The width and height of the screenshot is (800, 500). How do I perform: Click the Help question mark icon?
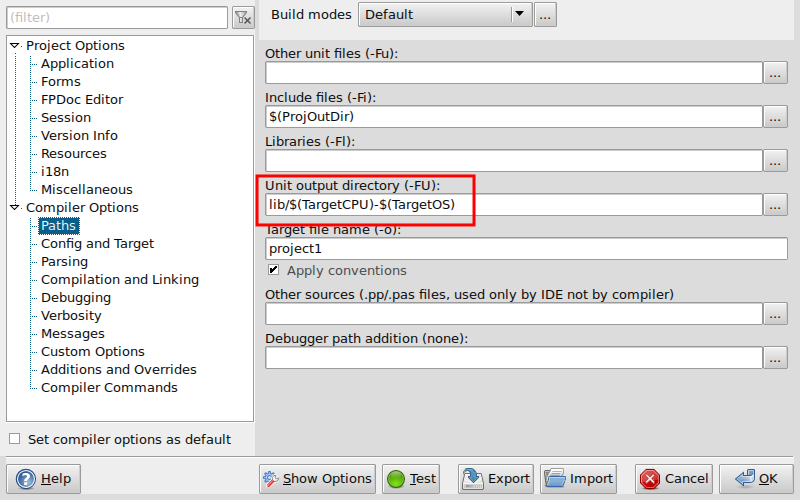26,479
